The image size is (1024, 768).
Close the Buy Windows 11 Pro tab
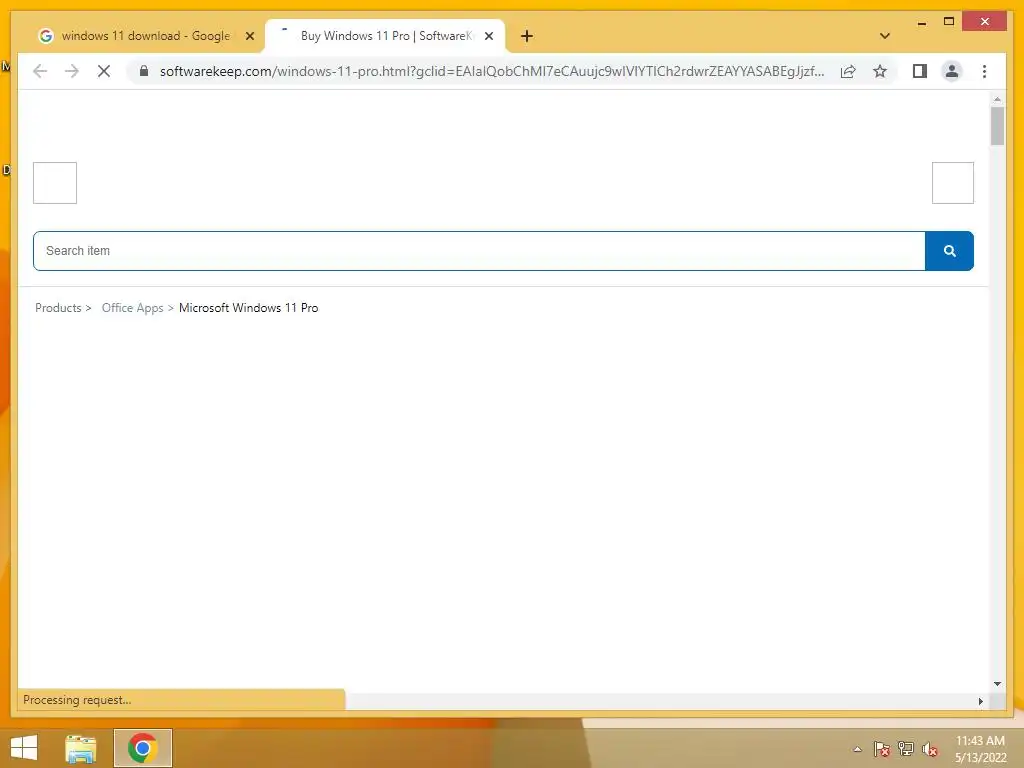click(488, 36)
